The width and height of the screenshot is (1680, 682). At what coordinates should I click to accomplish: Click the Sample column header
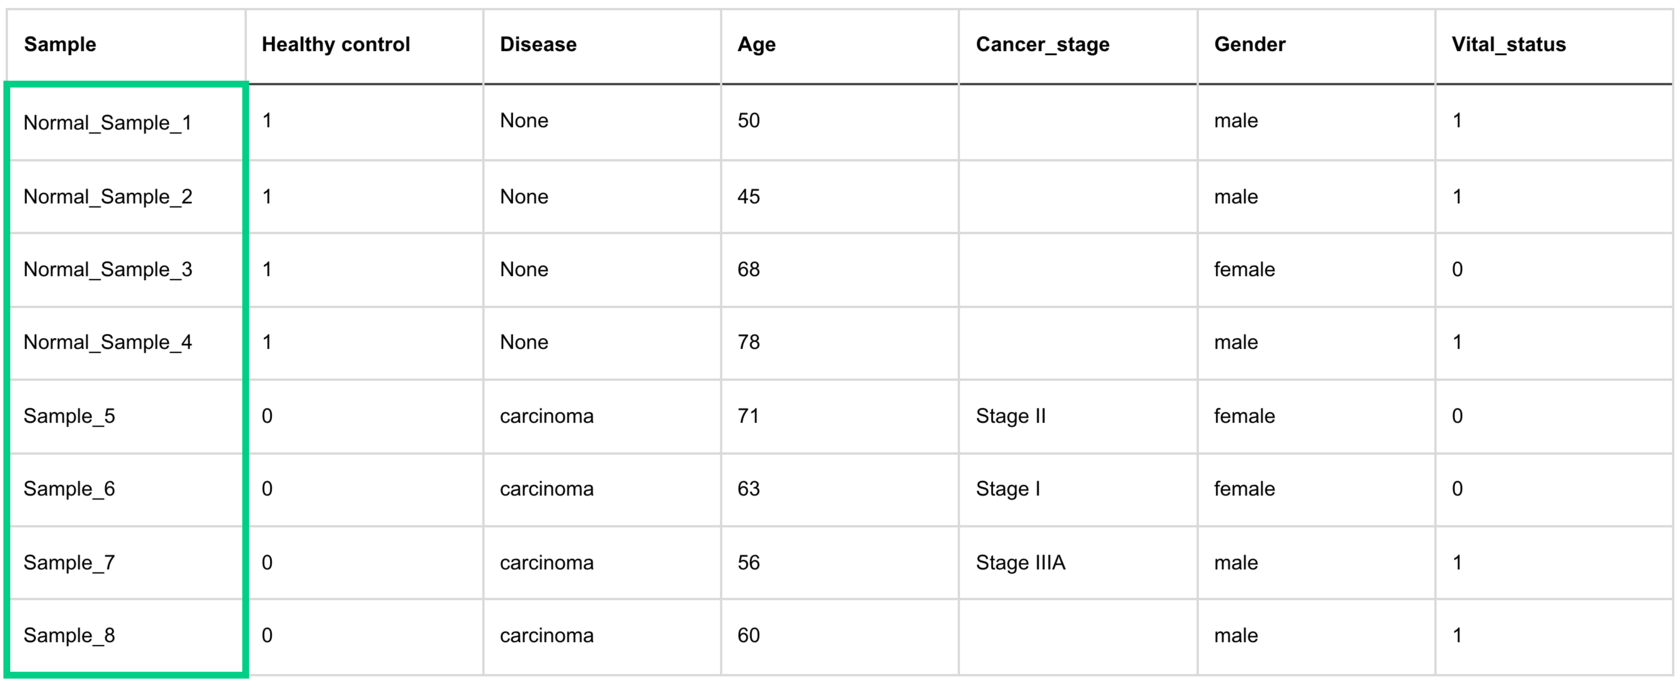[60, 45]
